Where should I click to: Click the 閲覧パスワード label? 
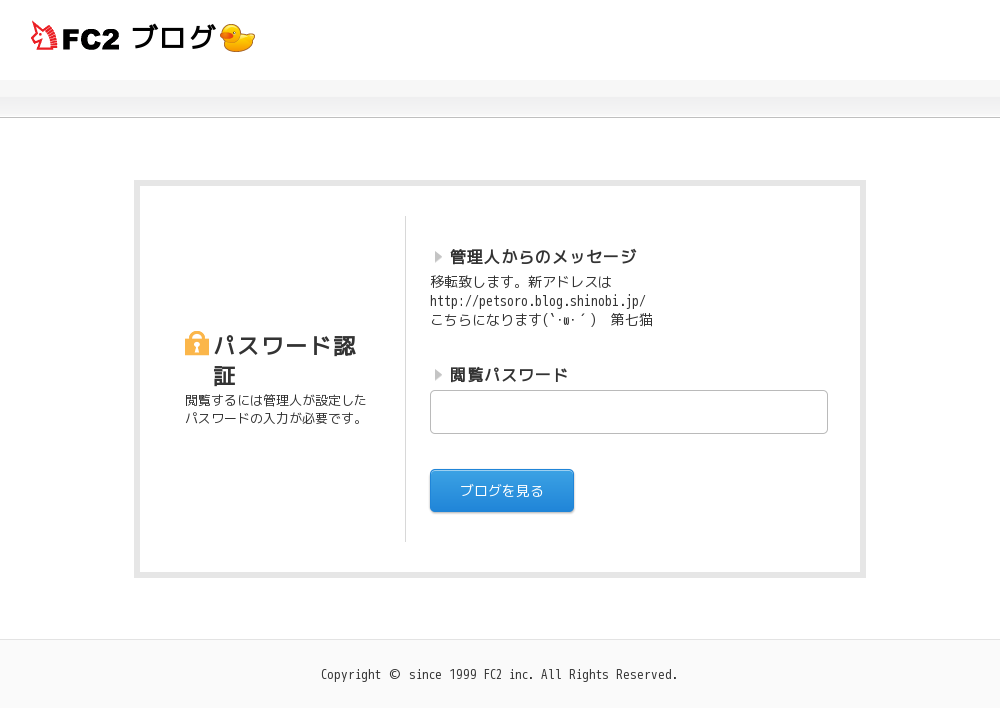point(509,375)
